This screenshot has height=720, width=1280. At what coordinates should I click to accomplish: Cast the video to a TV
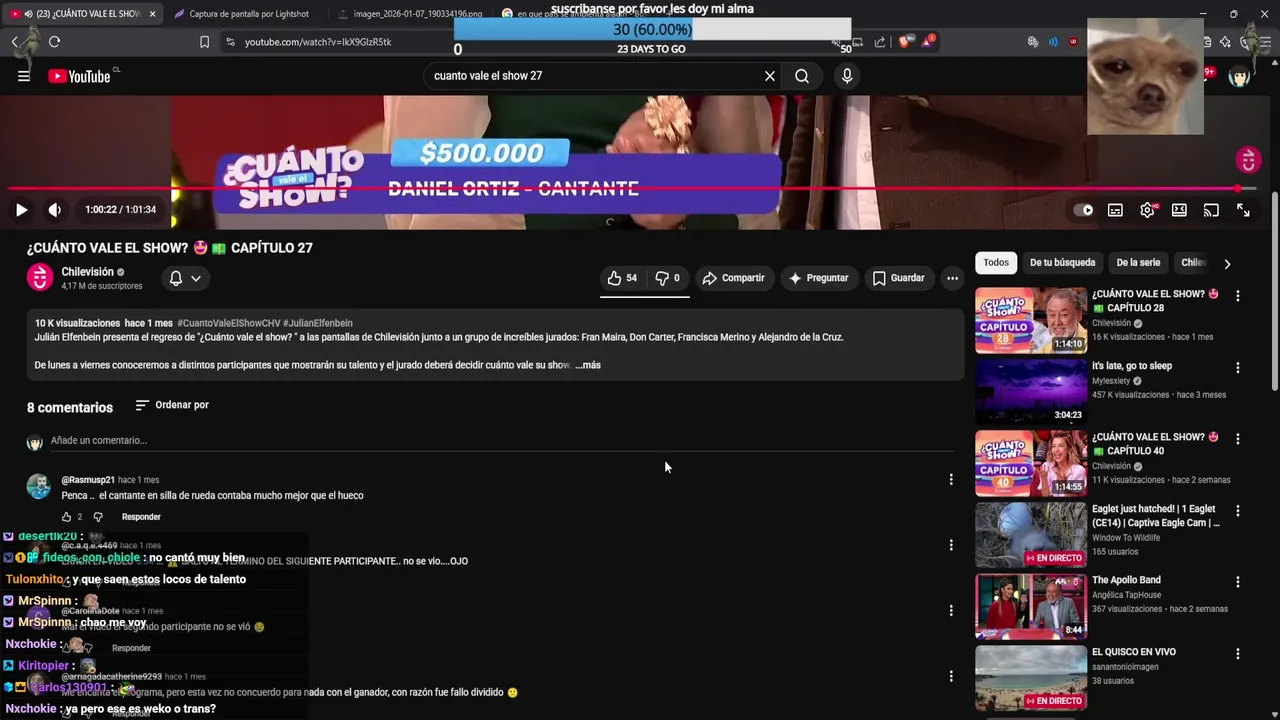click(x=1211, y=210)
